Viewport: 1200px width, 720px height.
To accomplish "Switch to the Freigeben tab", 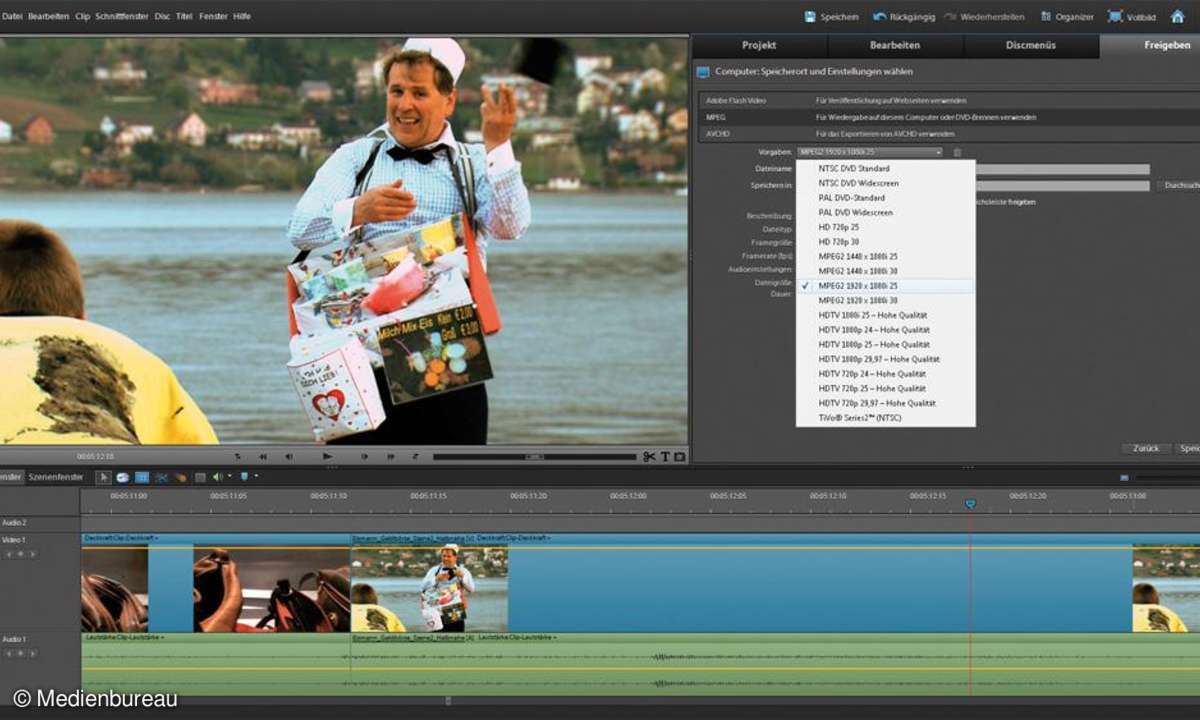I will 1150,46.
